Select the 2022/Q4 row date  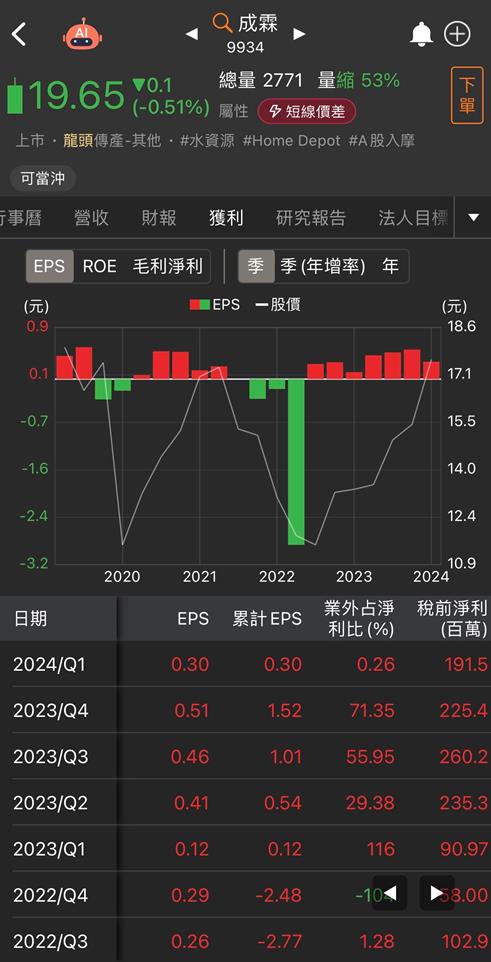[51, 895]
